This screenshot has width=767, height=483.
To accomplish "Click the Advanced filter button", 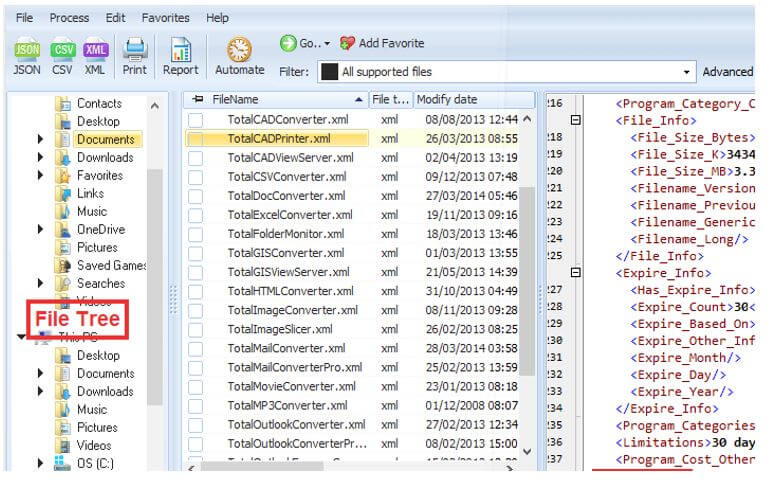I will click(x=728, y=72).
